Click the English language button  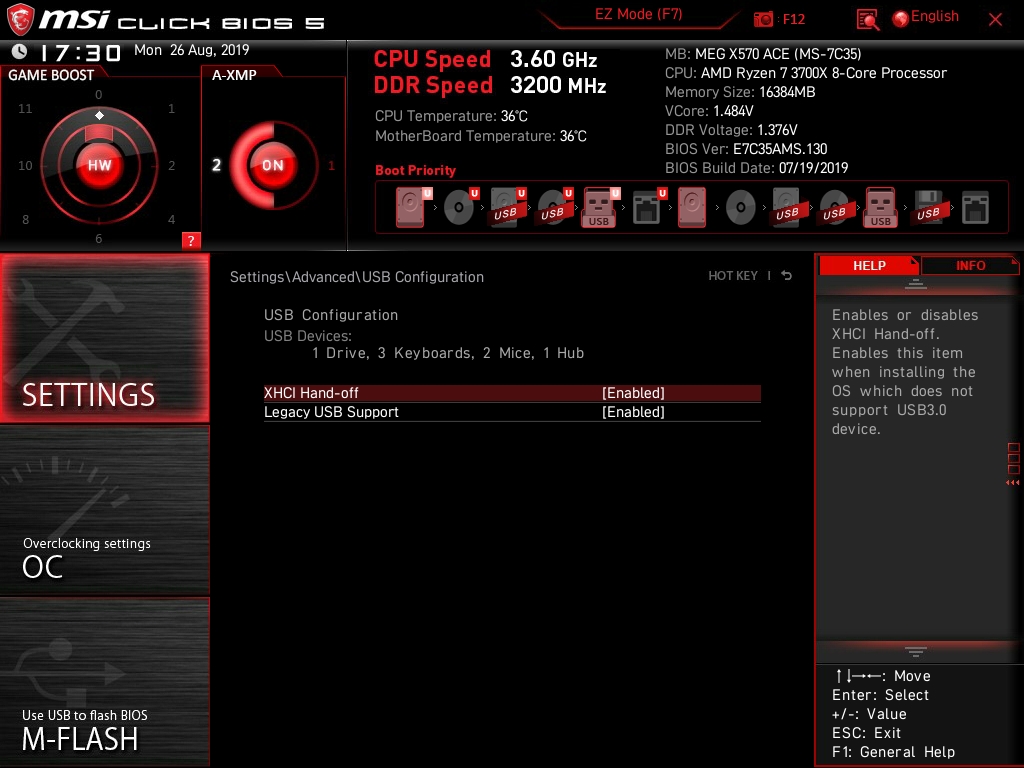[935, 16]
